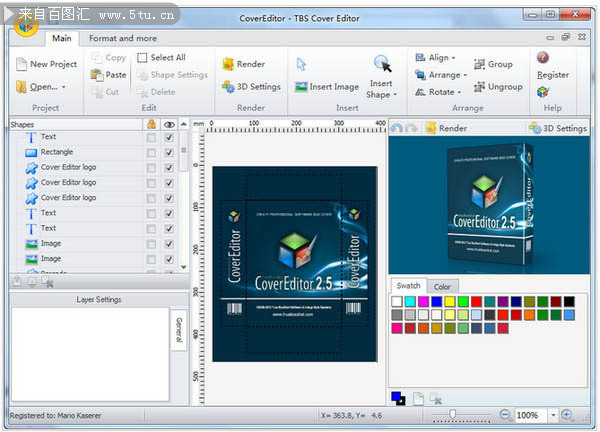Click the Register help icon
Viewport: 600px width, 432px height.
coord(543,58)
